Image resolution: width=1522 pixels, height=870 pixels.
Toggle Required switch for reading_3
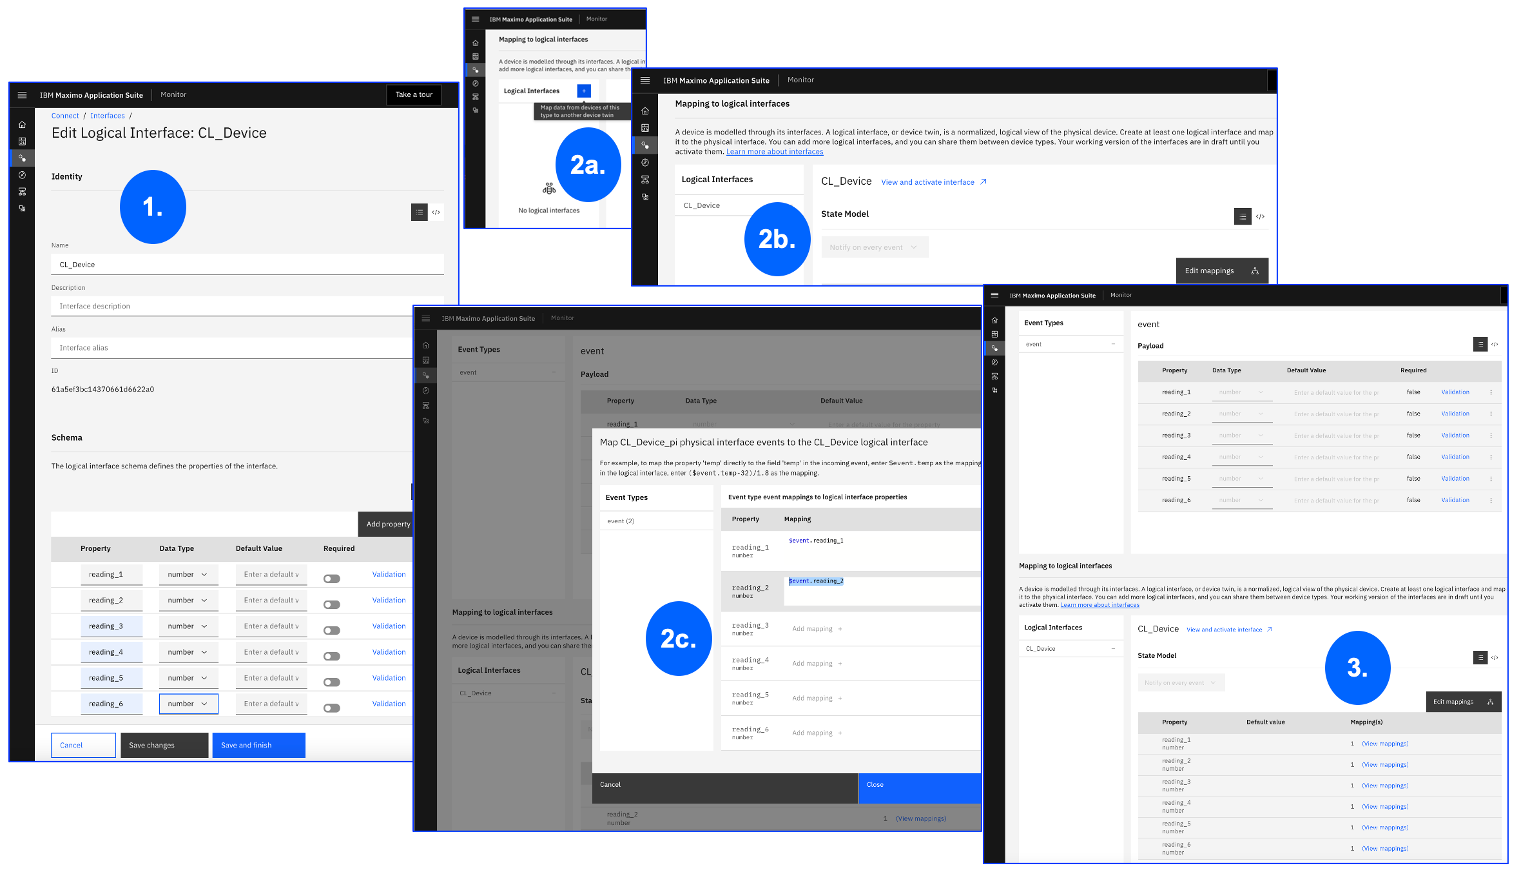332,631
